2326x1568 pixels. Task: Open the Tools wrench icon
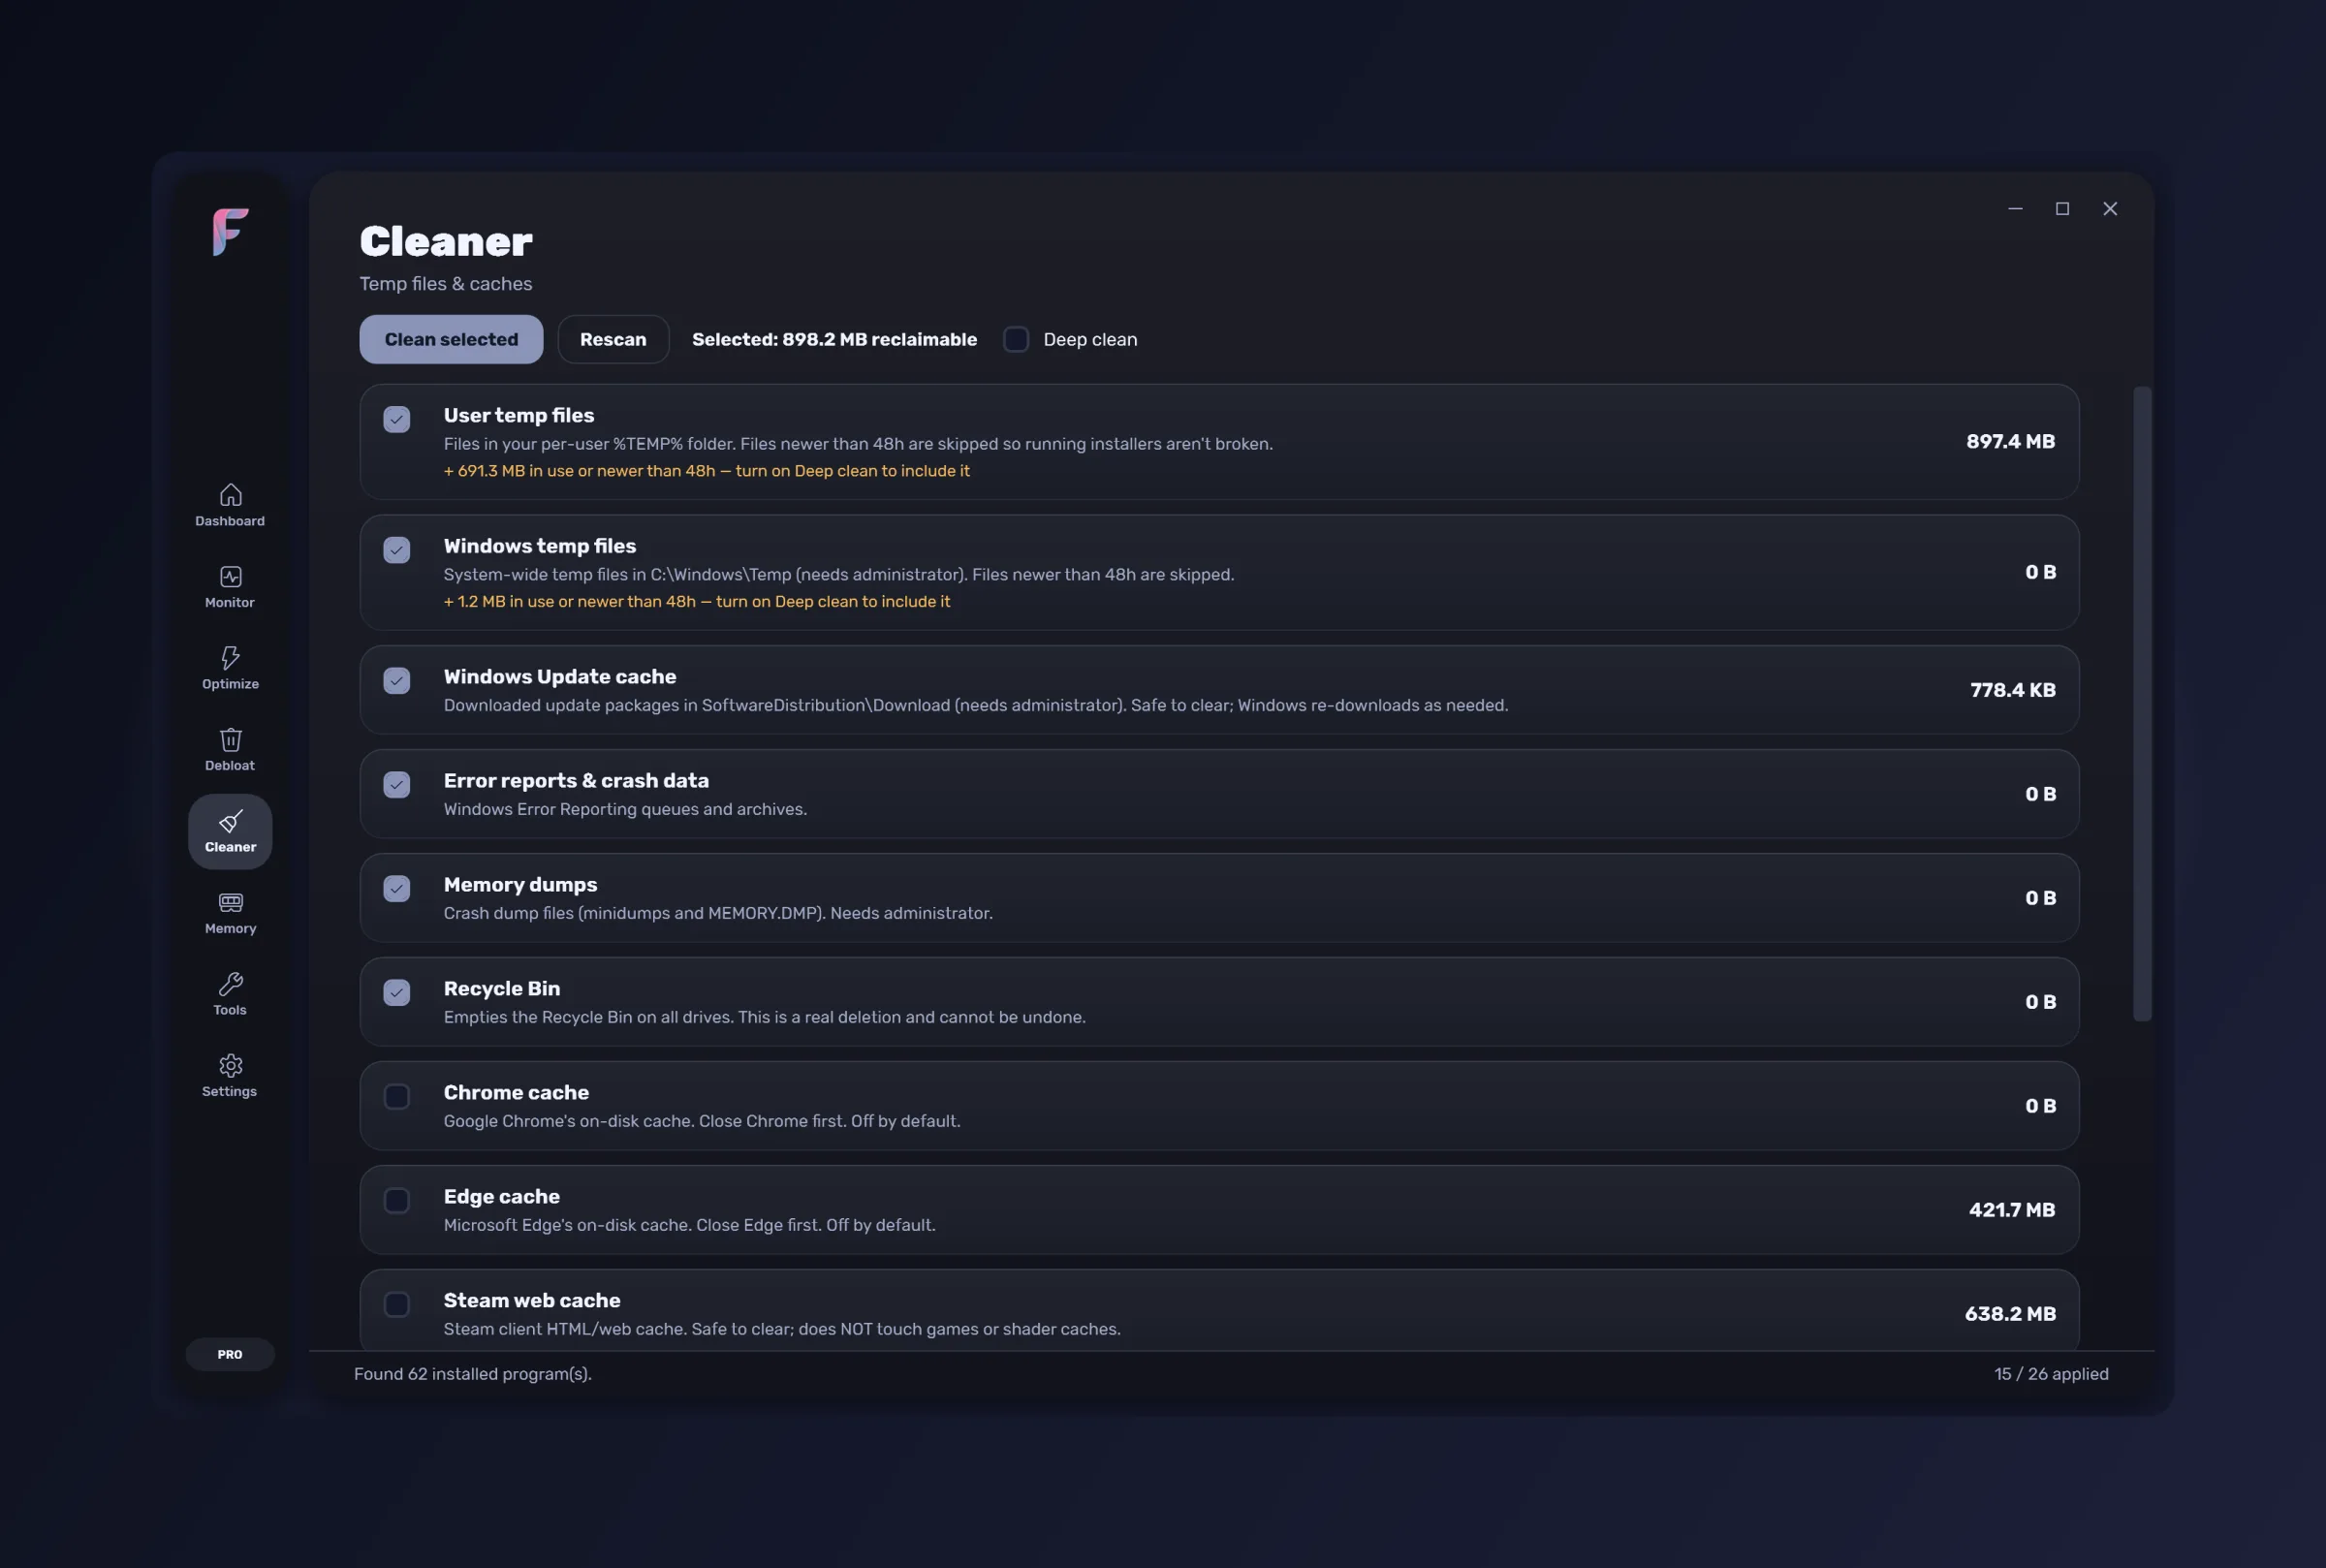pos(230,984)
